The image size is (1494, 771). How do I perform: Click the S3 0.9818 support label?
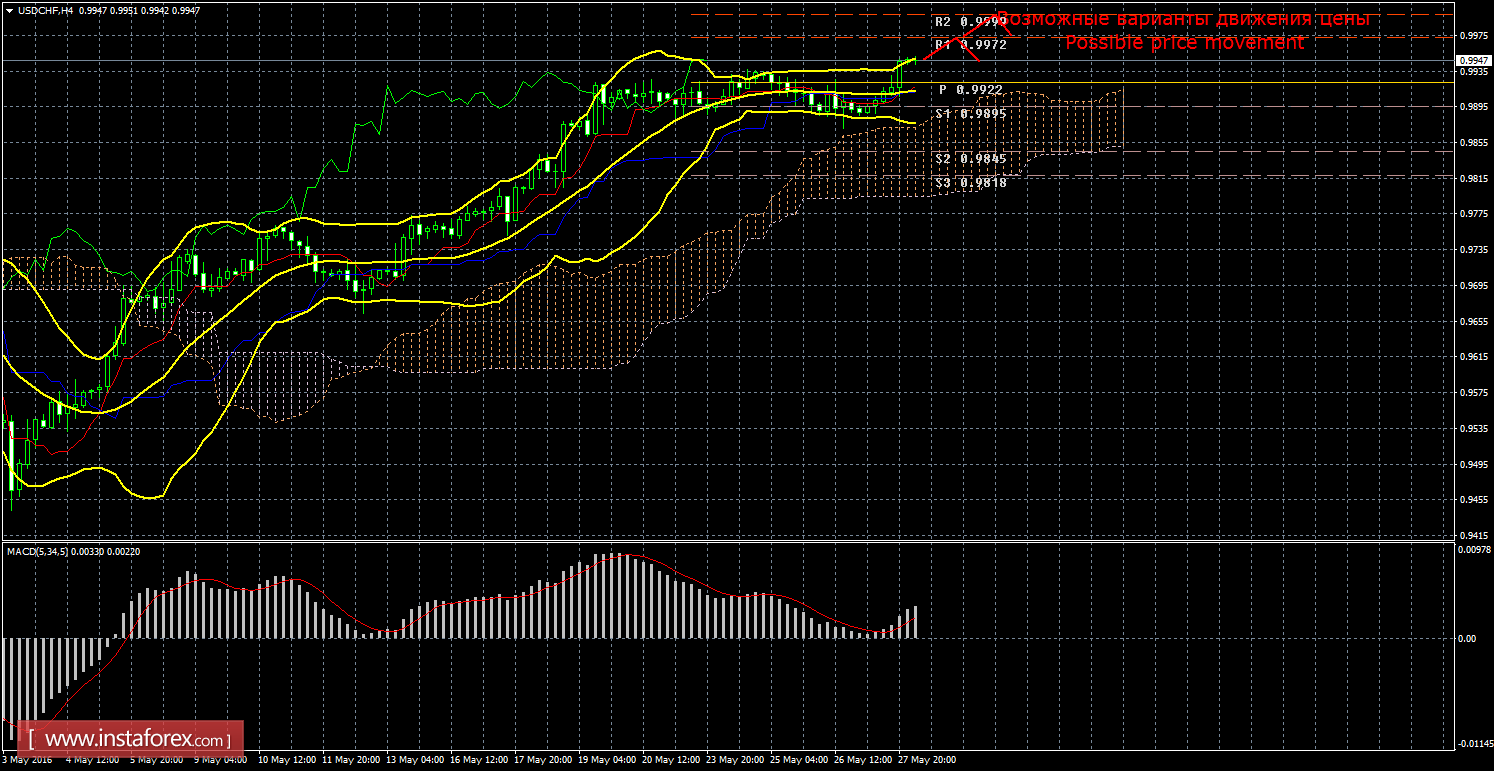point(970,183)
